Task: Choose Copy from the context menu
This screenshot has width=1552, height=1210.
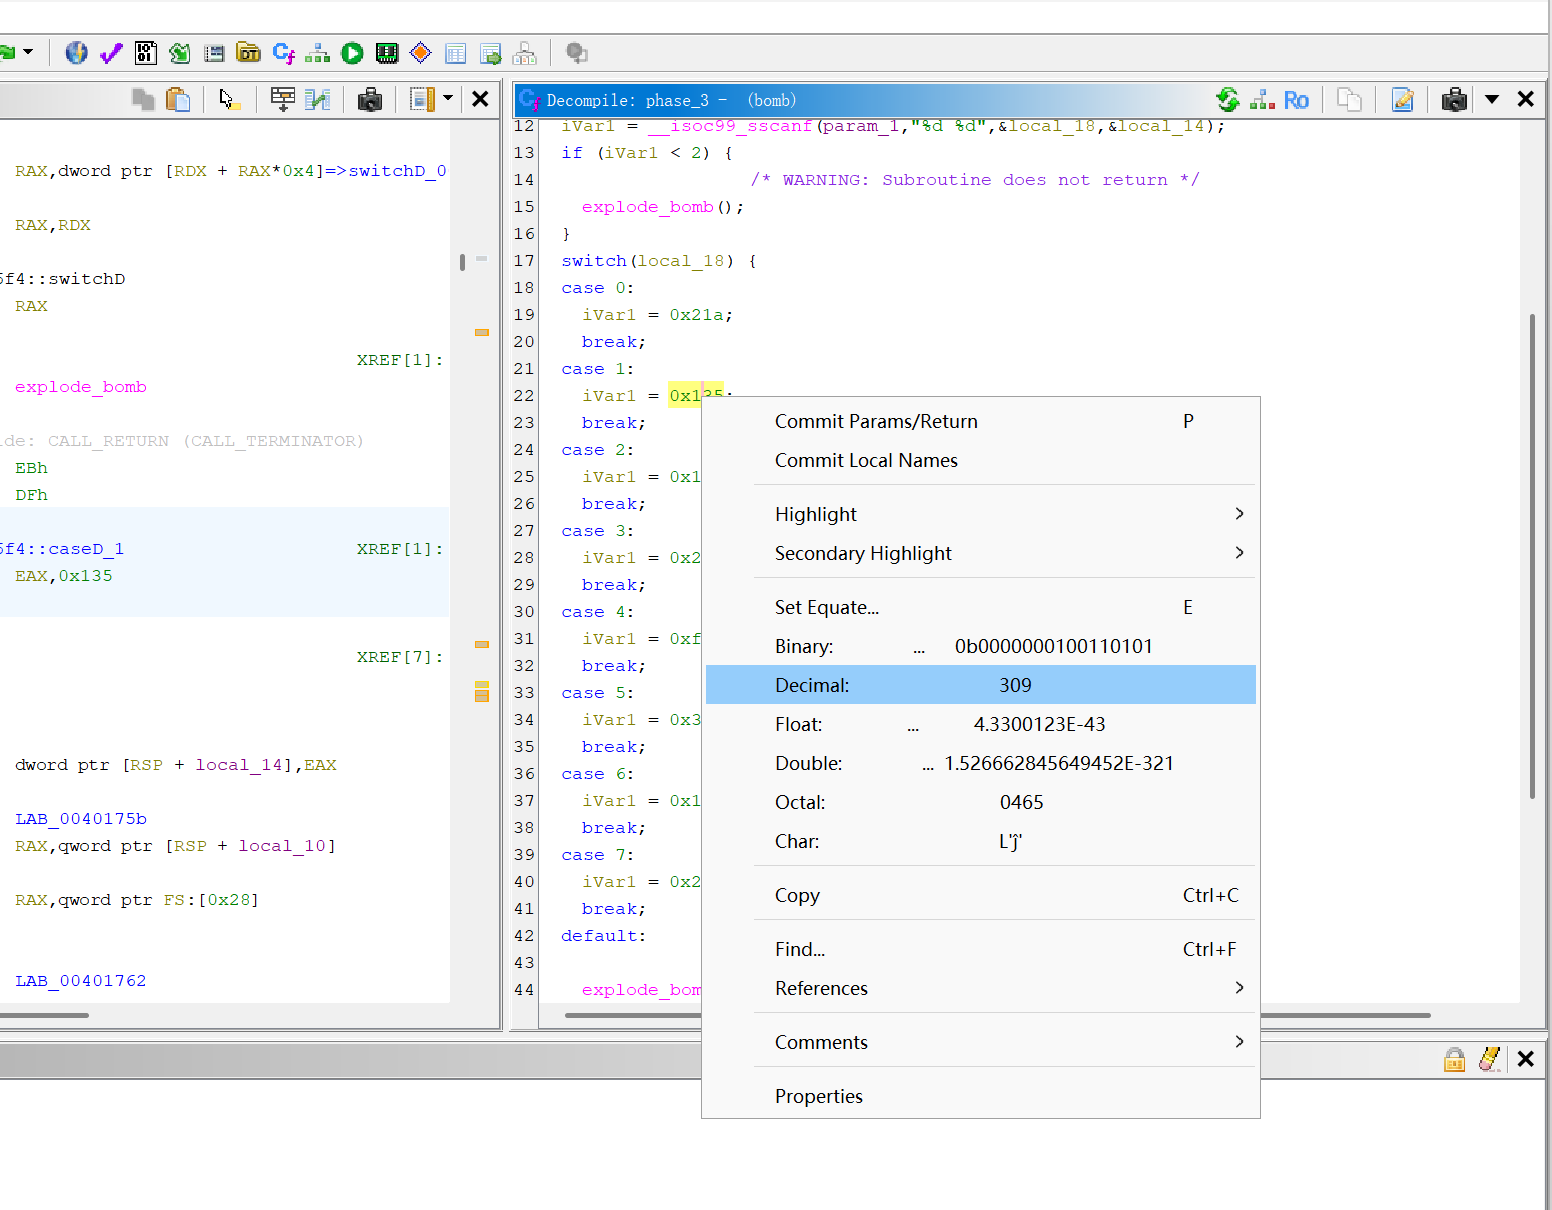Action: pos(981,895)
